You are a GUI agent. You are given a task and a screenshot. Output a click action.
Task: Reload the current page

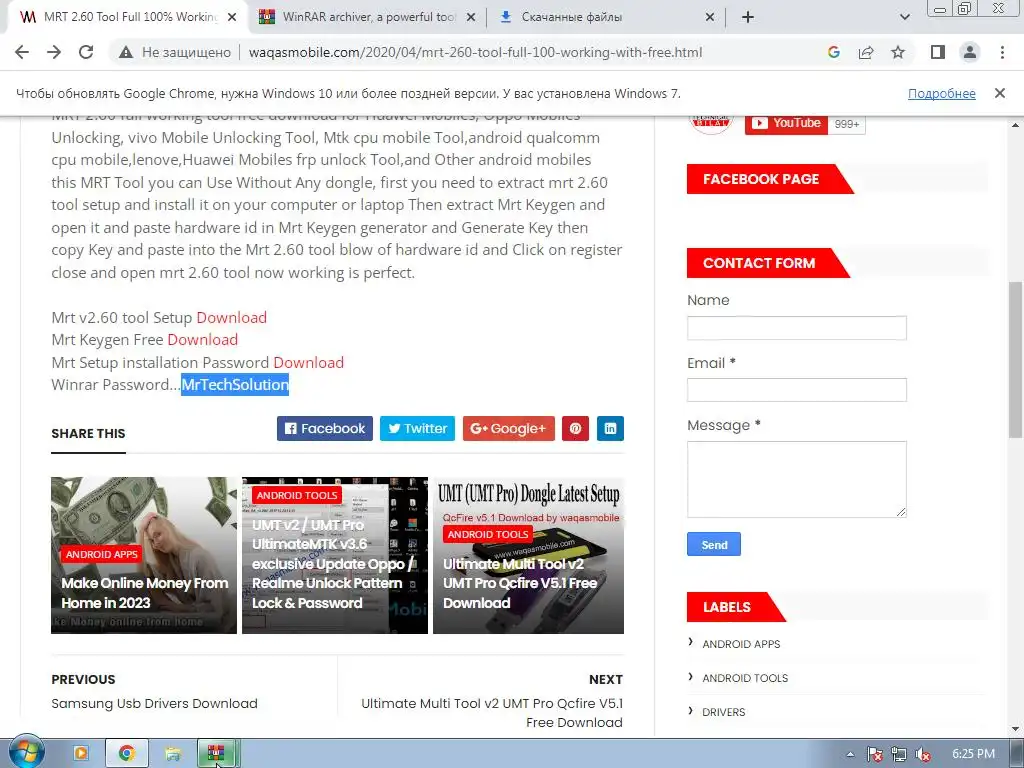click(x=86, y=52)
